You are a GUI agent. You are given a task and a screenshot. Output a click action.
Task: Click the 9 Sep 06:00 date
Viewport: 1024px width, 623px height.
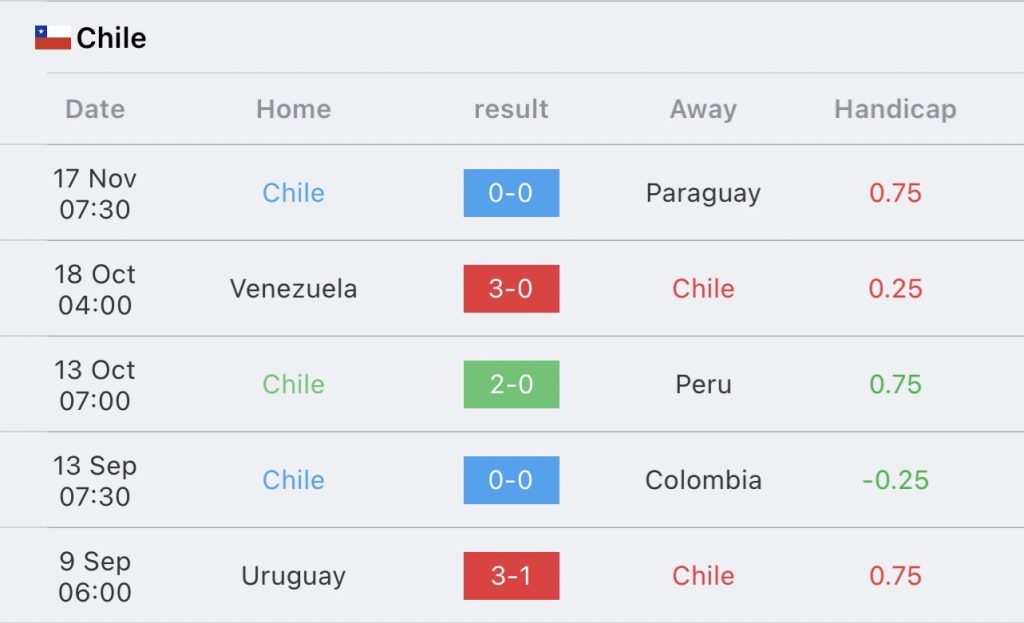95,576
